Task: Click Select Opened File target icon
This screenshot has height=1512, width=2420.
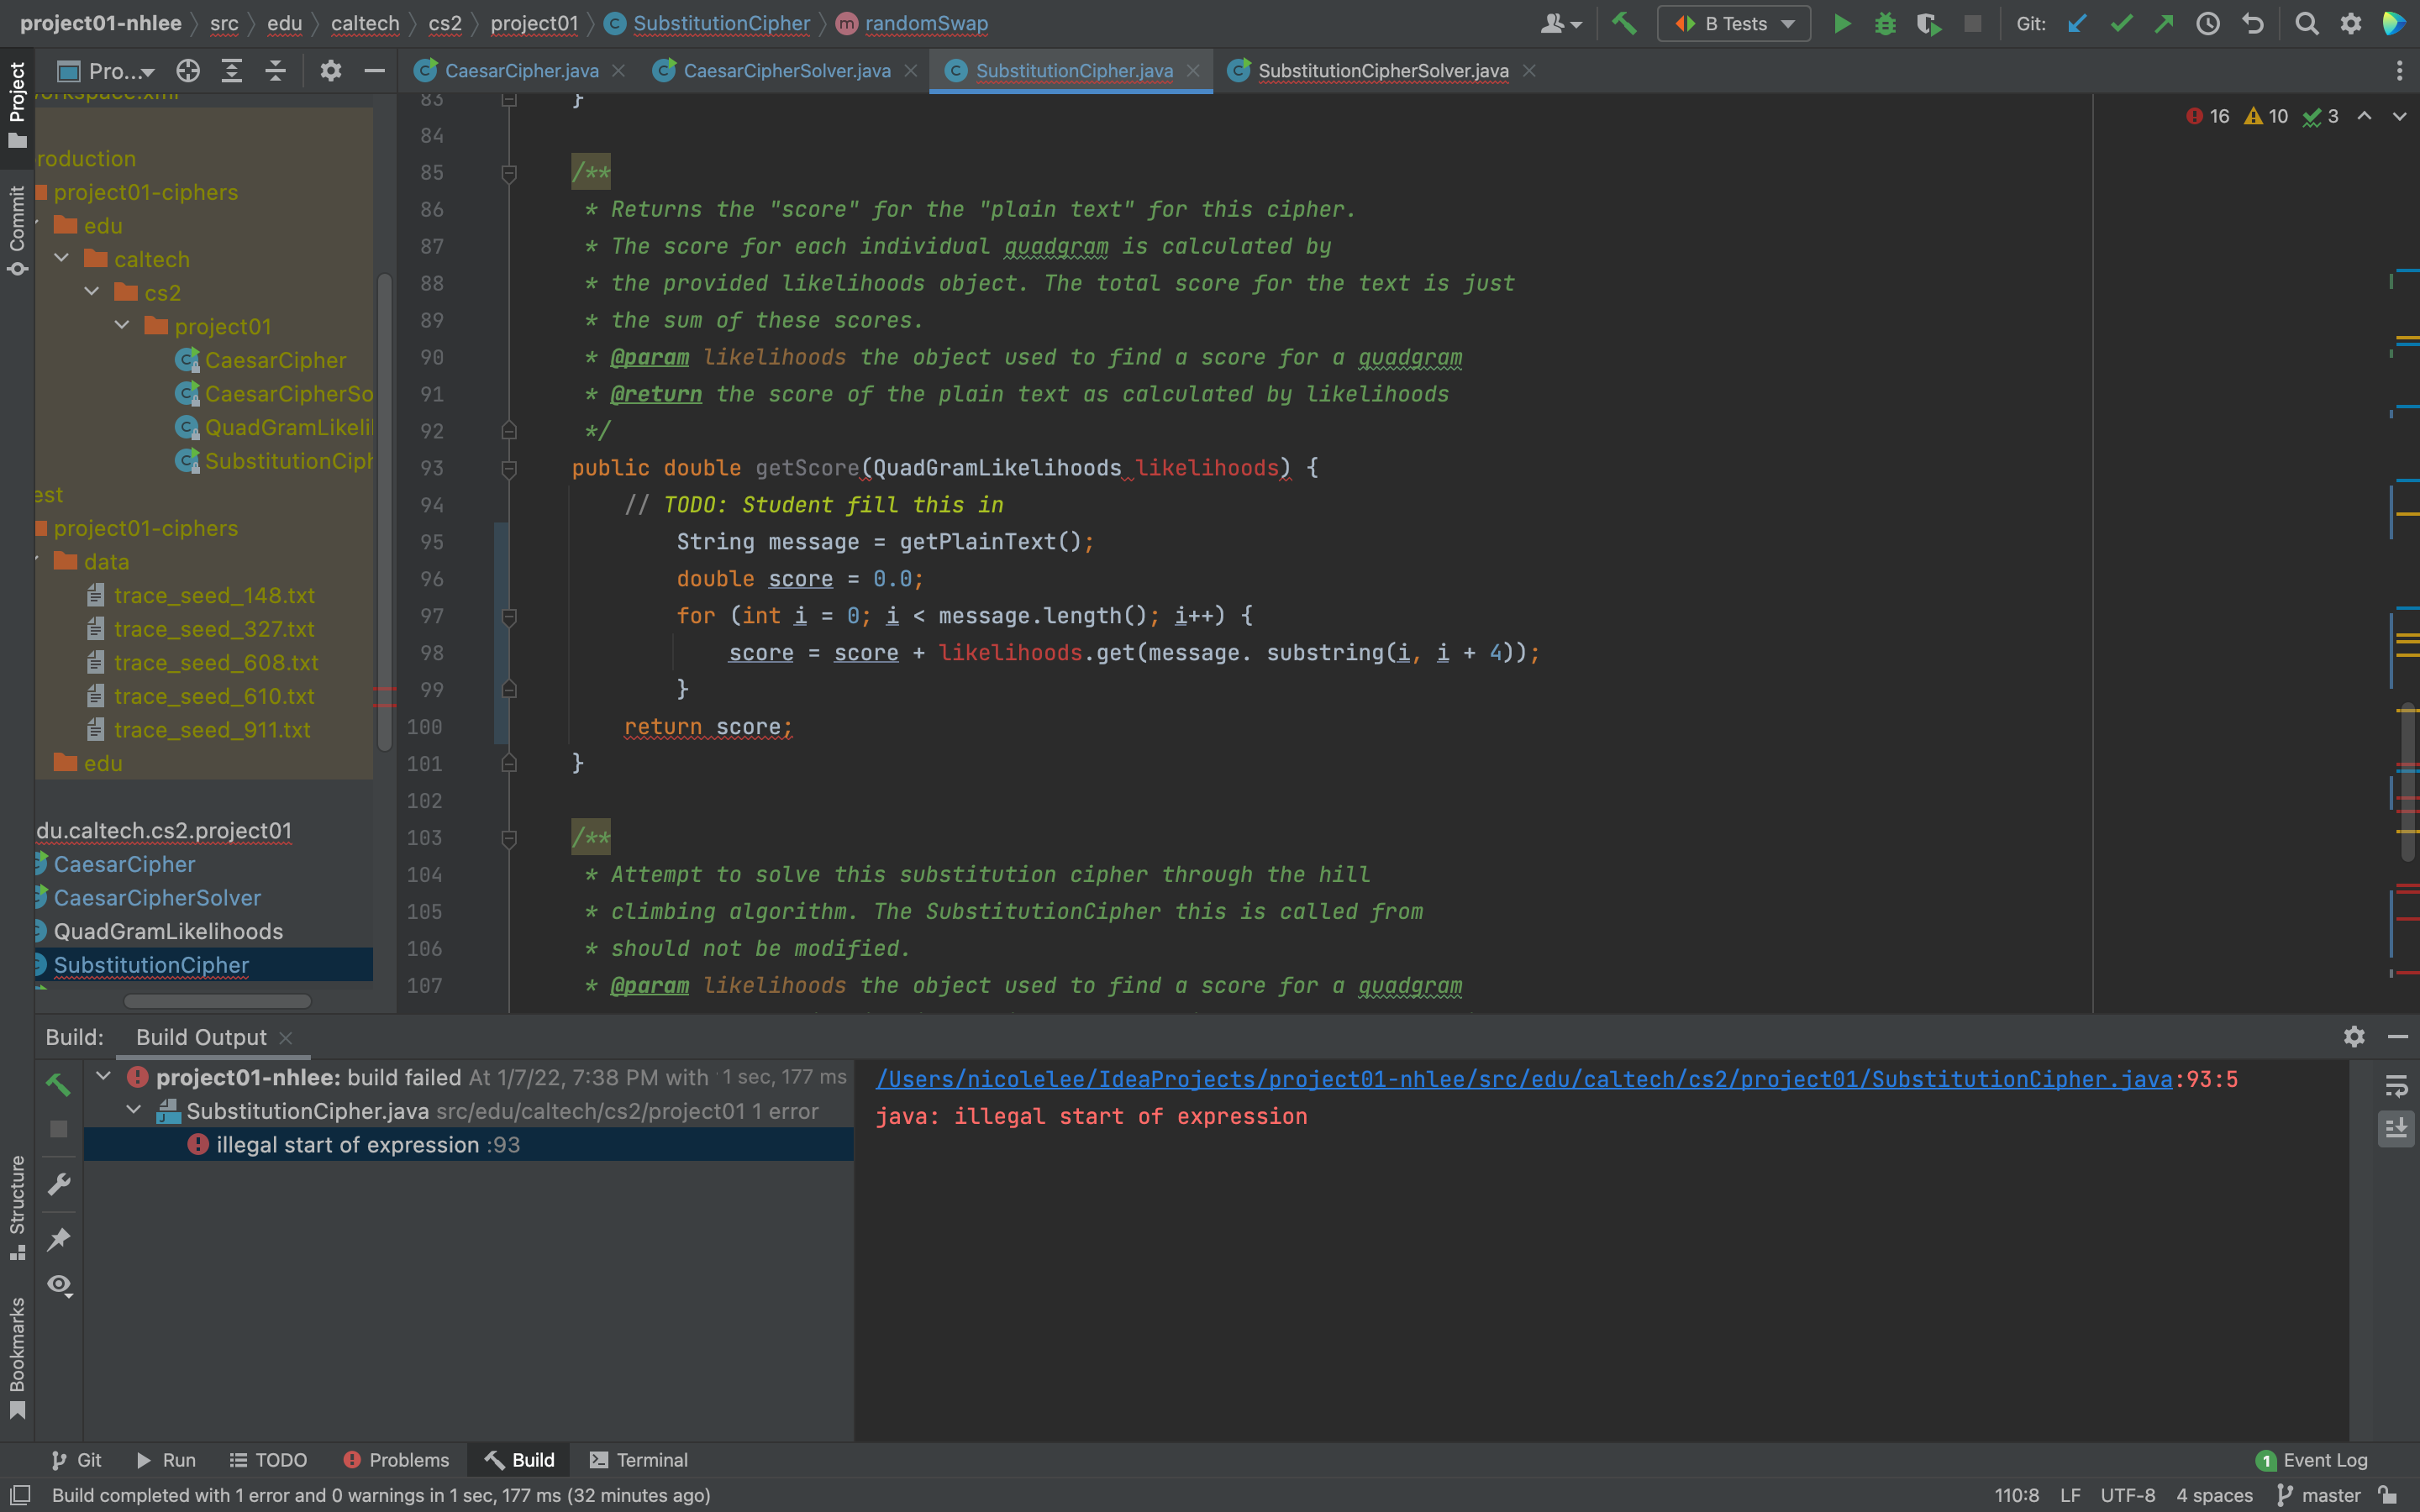Action: pos(188,71)
